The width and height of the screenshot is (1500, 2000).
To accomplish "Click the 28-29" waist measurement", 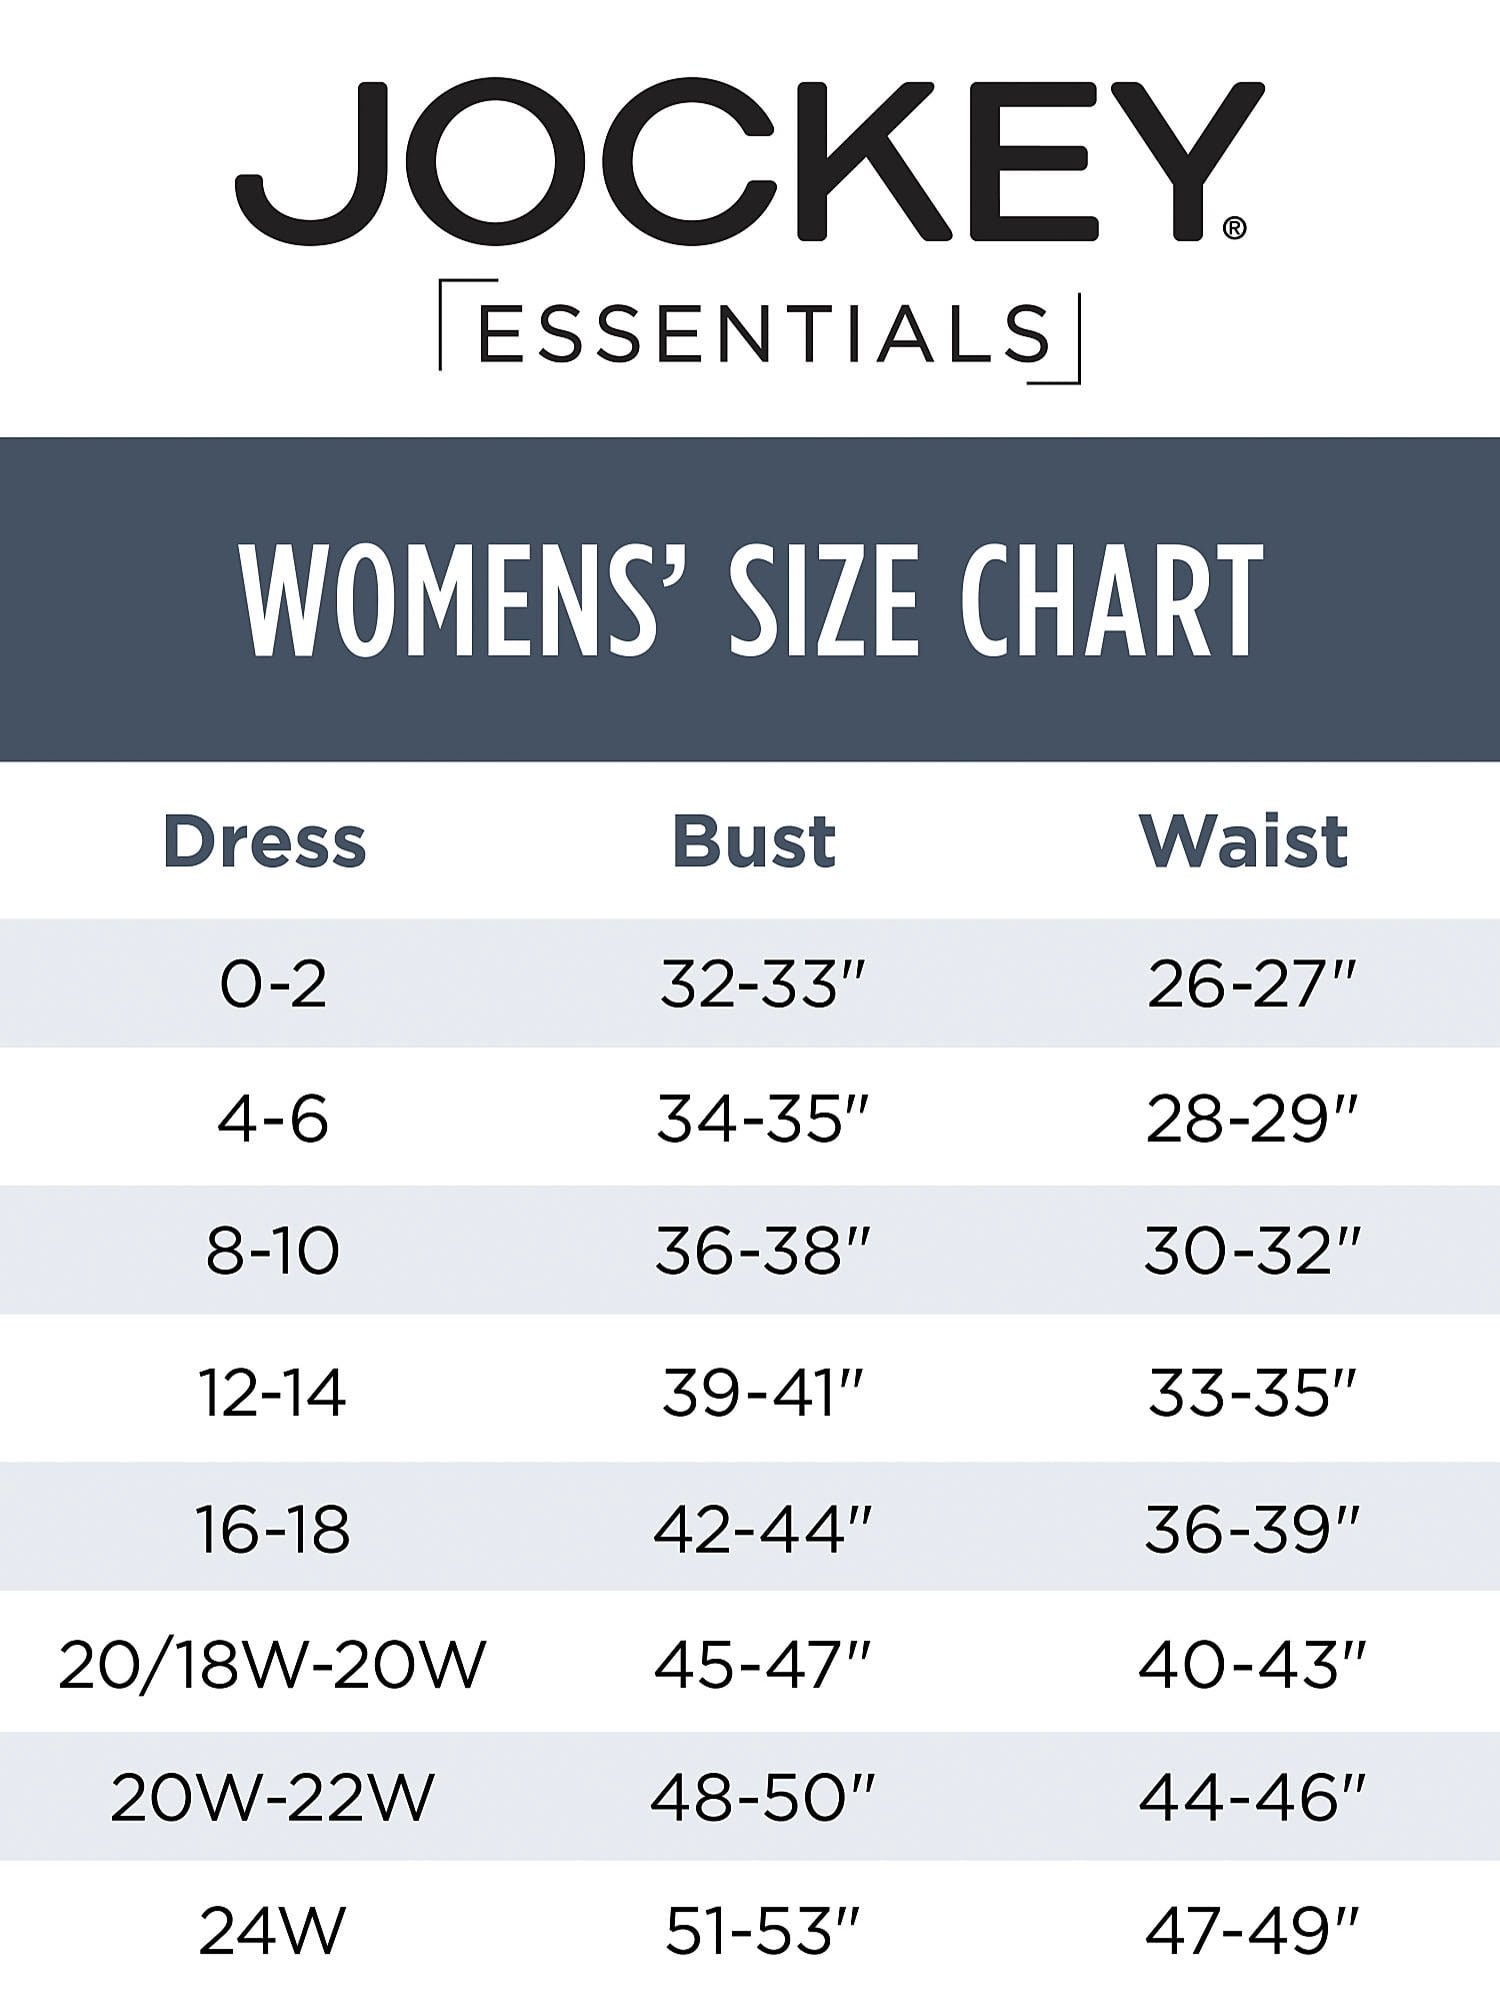I will (x=1252, y=1119).
